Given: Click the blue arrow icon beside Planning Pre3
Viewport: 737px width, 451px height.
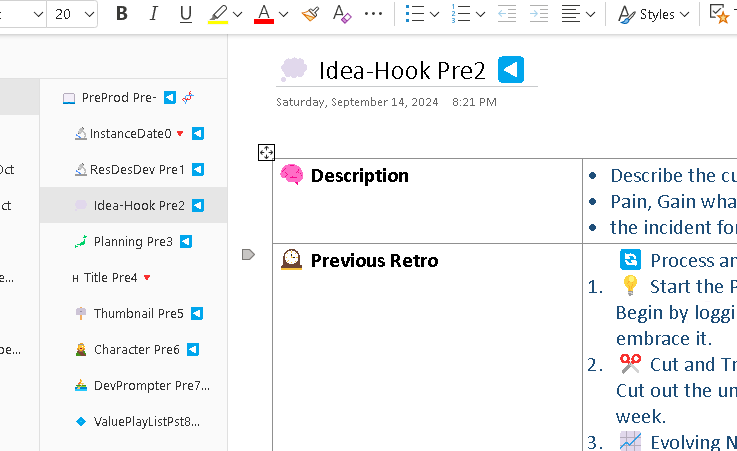Looking at the screenshot, I should [x=186, y=241].
